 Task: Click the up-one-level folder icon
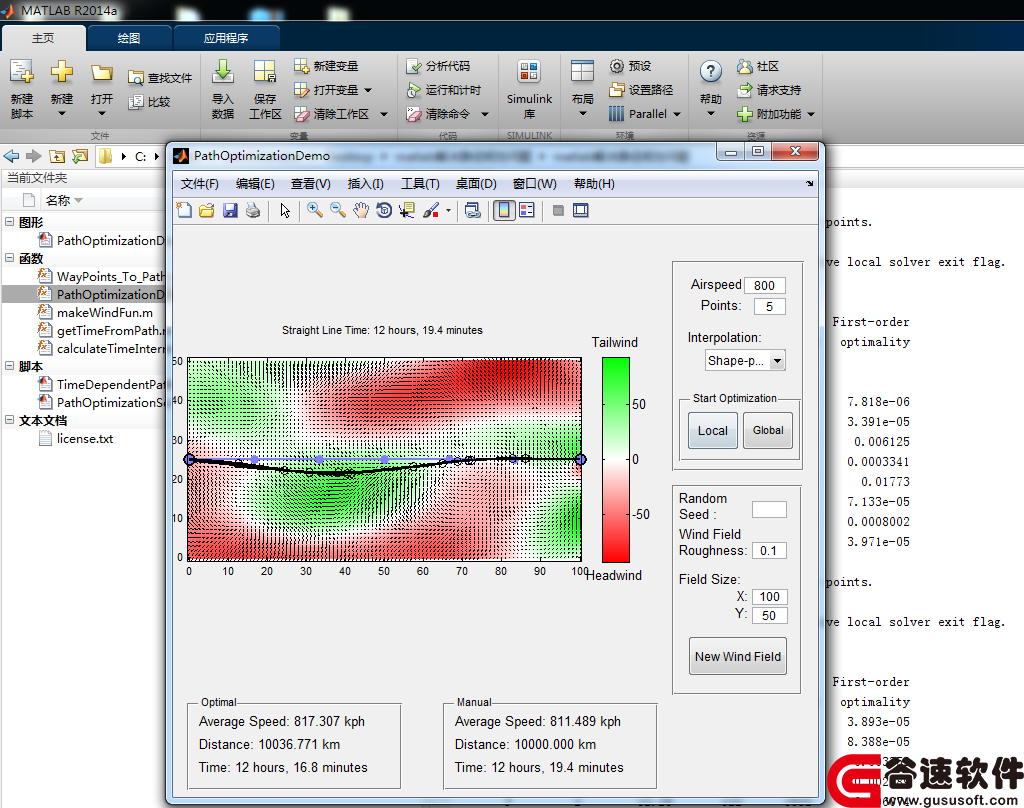coord(57,156)
